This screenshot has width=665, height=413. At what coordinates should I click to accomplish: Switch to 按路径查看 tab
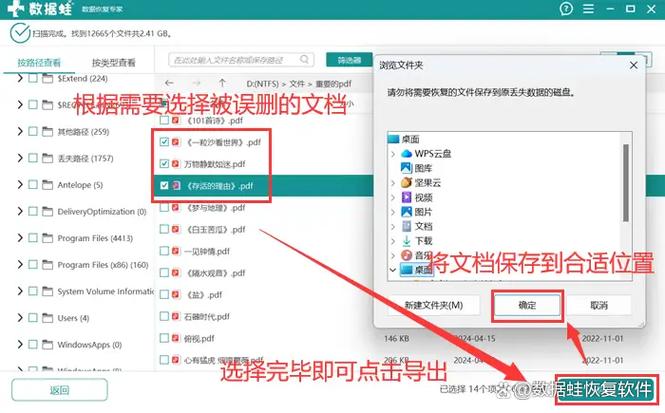(x=39, y=63)
